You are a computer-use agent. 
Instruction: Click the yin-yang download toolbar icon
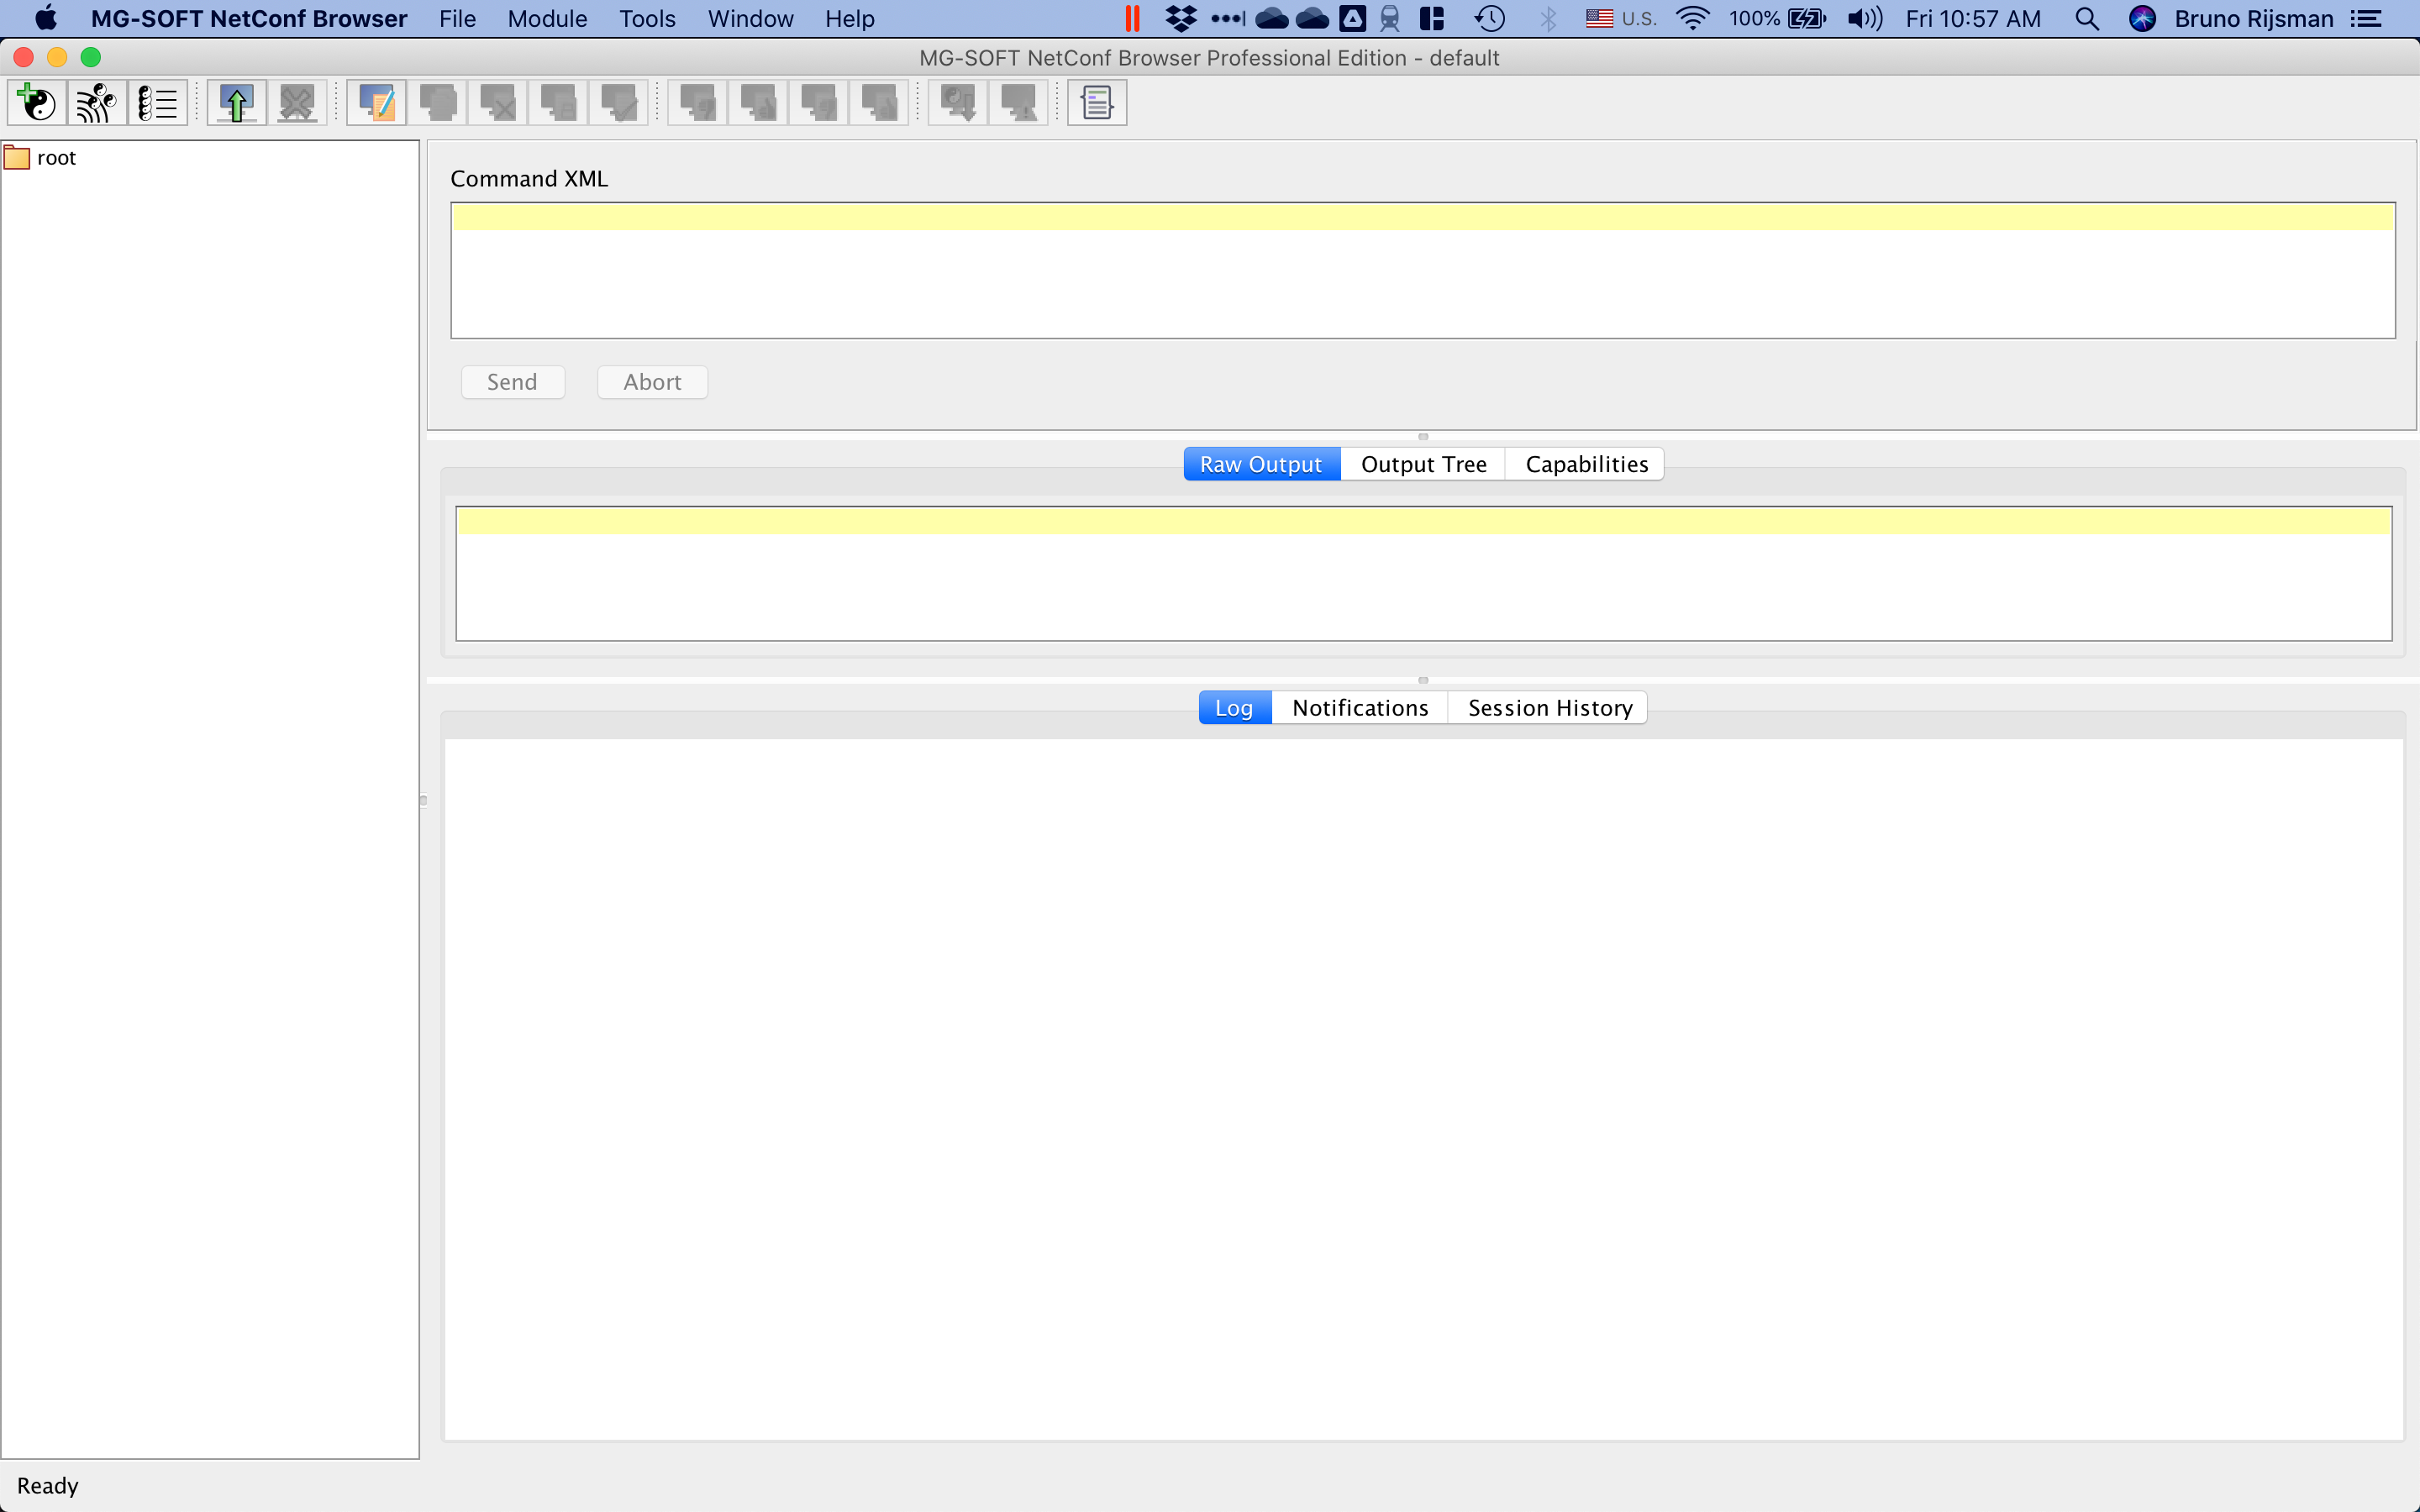tap(957, 102)
